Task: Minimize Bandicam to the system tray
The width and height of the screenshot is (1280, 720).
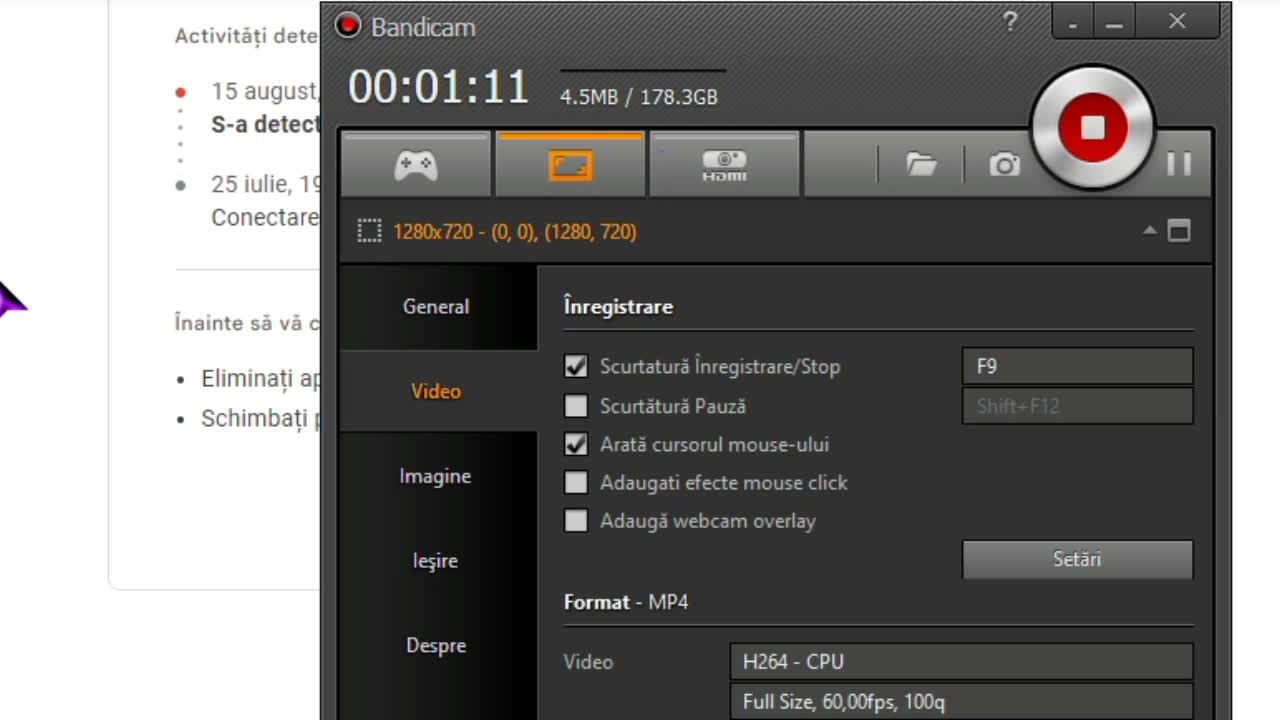Action: (1072, 22)
